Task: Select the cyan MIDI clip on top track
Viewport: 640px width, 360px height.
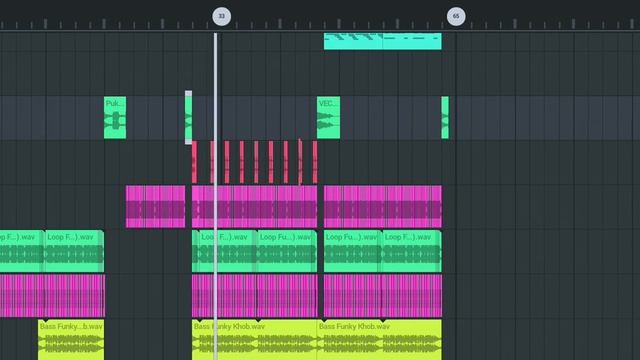Action: [x=382, y=41]
